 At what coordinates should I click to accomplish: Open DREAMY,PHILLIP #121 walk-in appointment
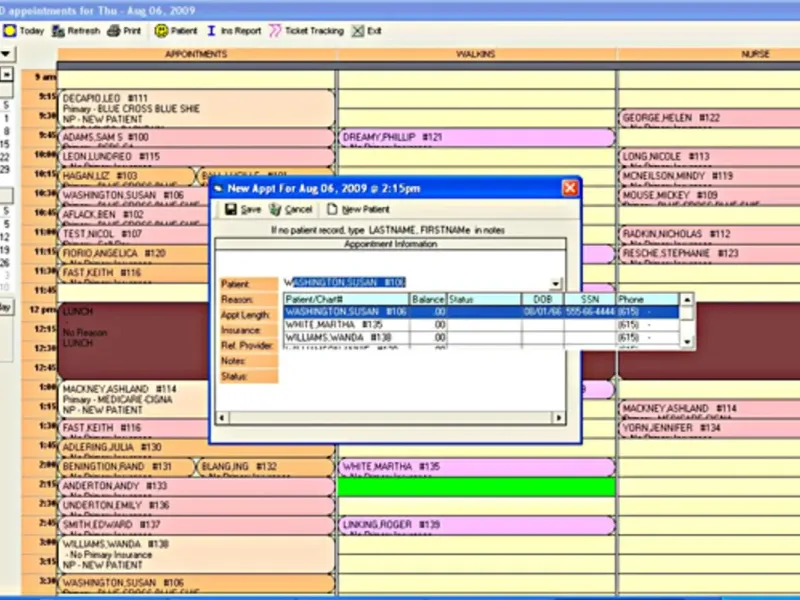(x=477, y=137)
